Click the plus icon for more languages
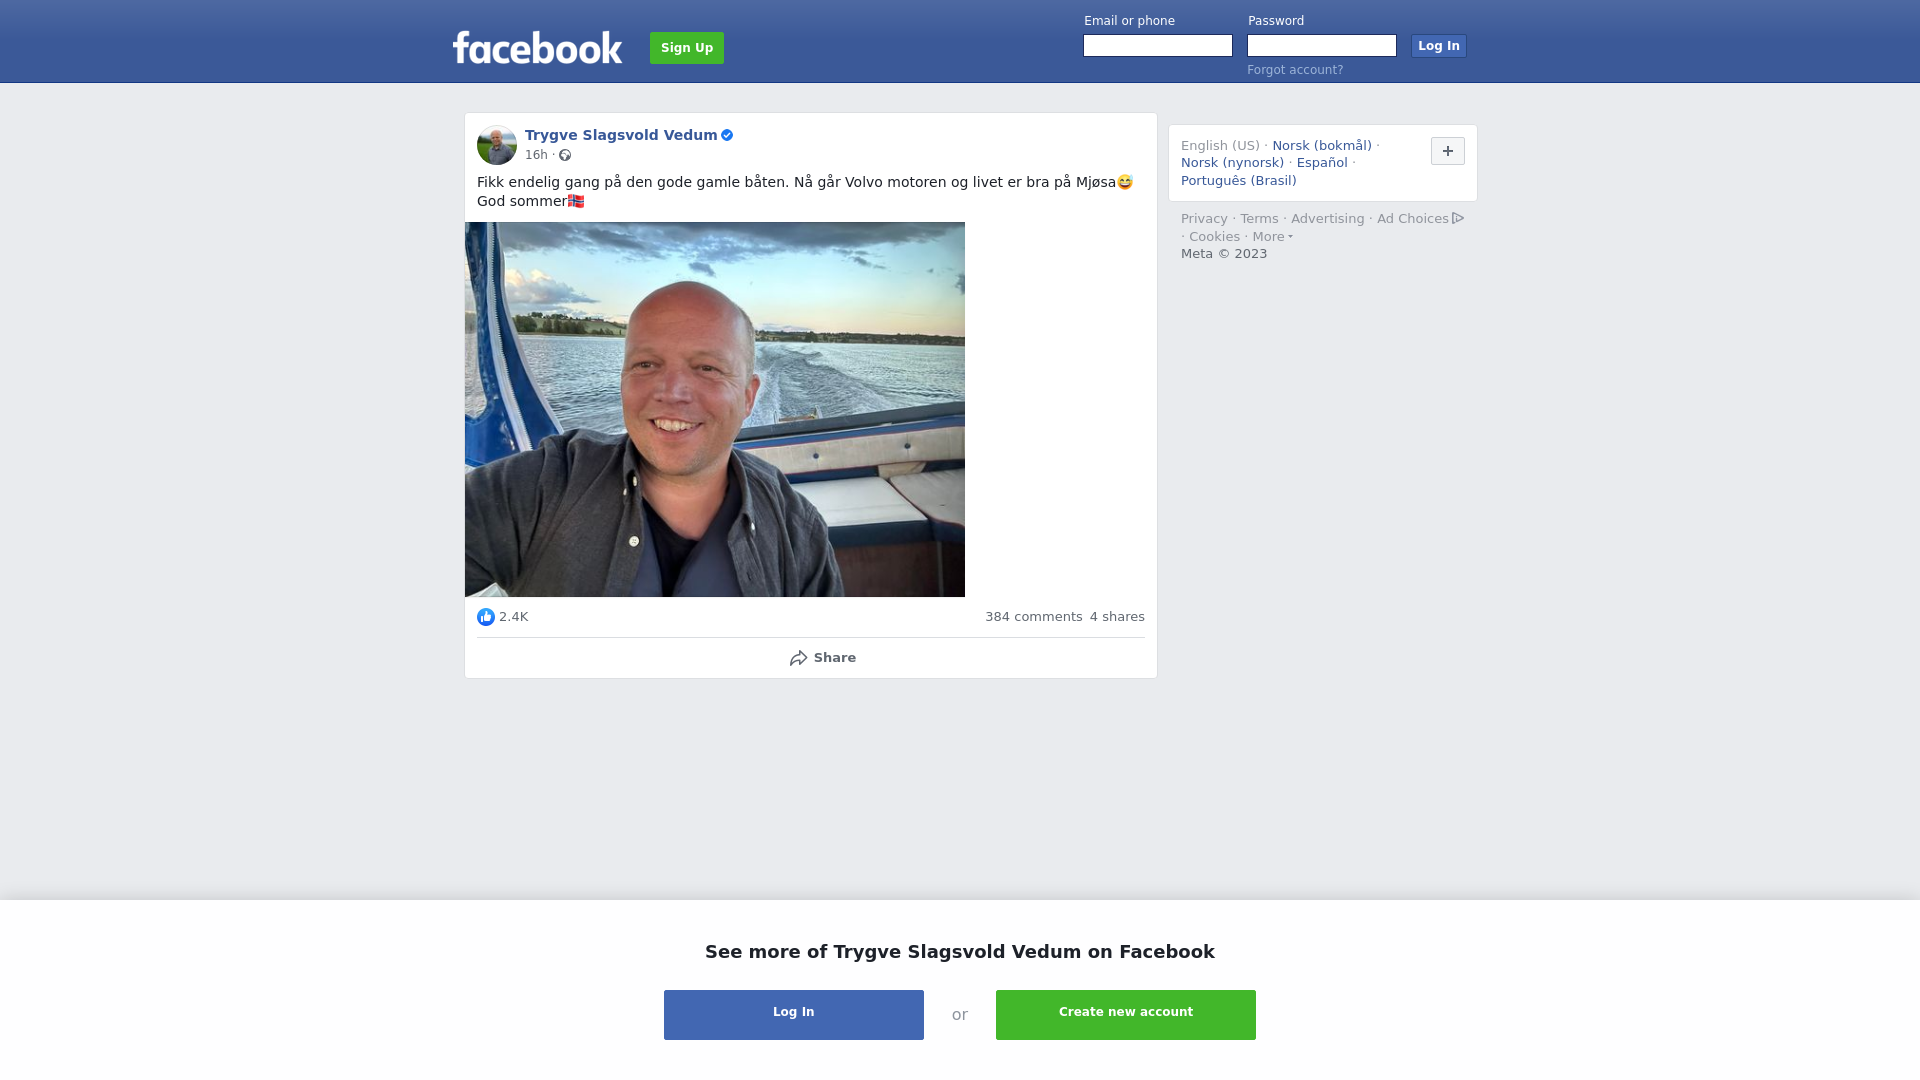Image resolution: width=1920 pixels, height=1080 pixels. (x=1448, y=151)
